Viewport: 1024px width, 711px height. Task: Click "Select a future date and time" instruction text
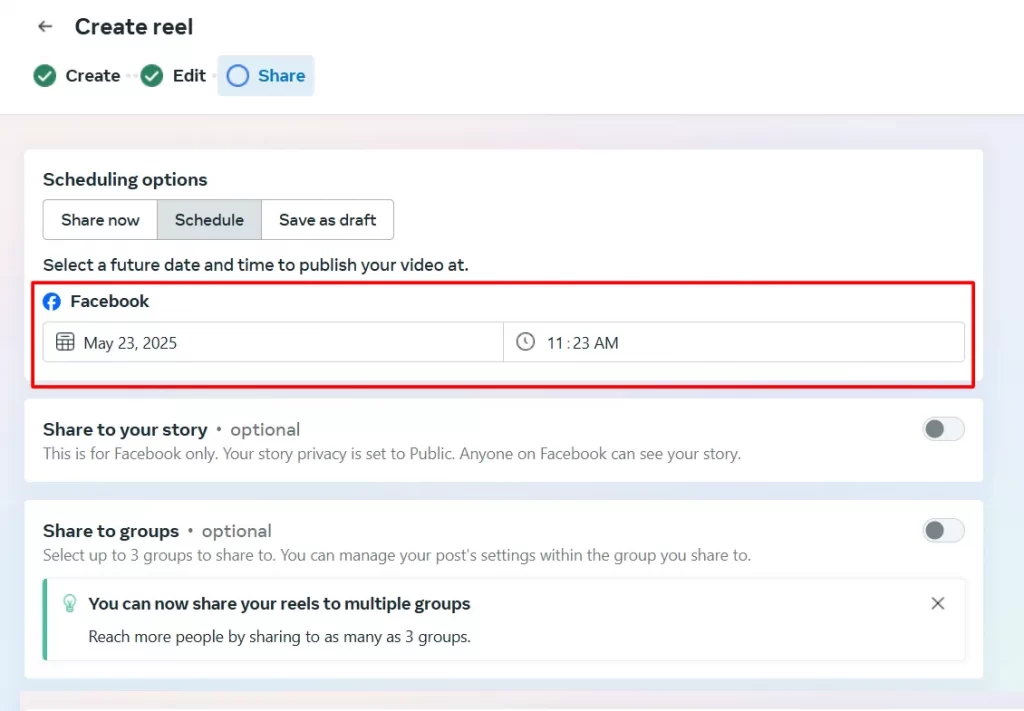[255, 265]
